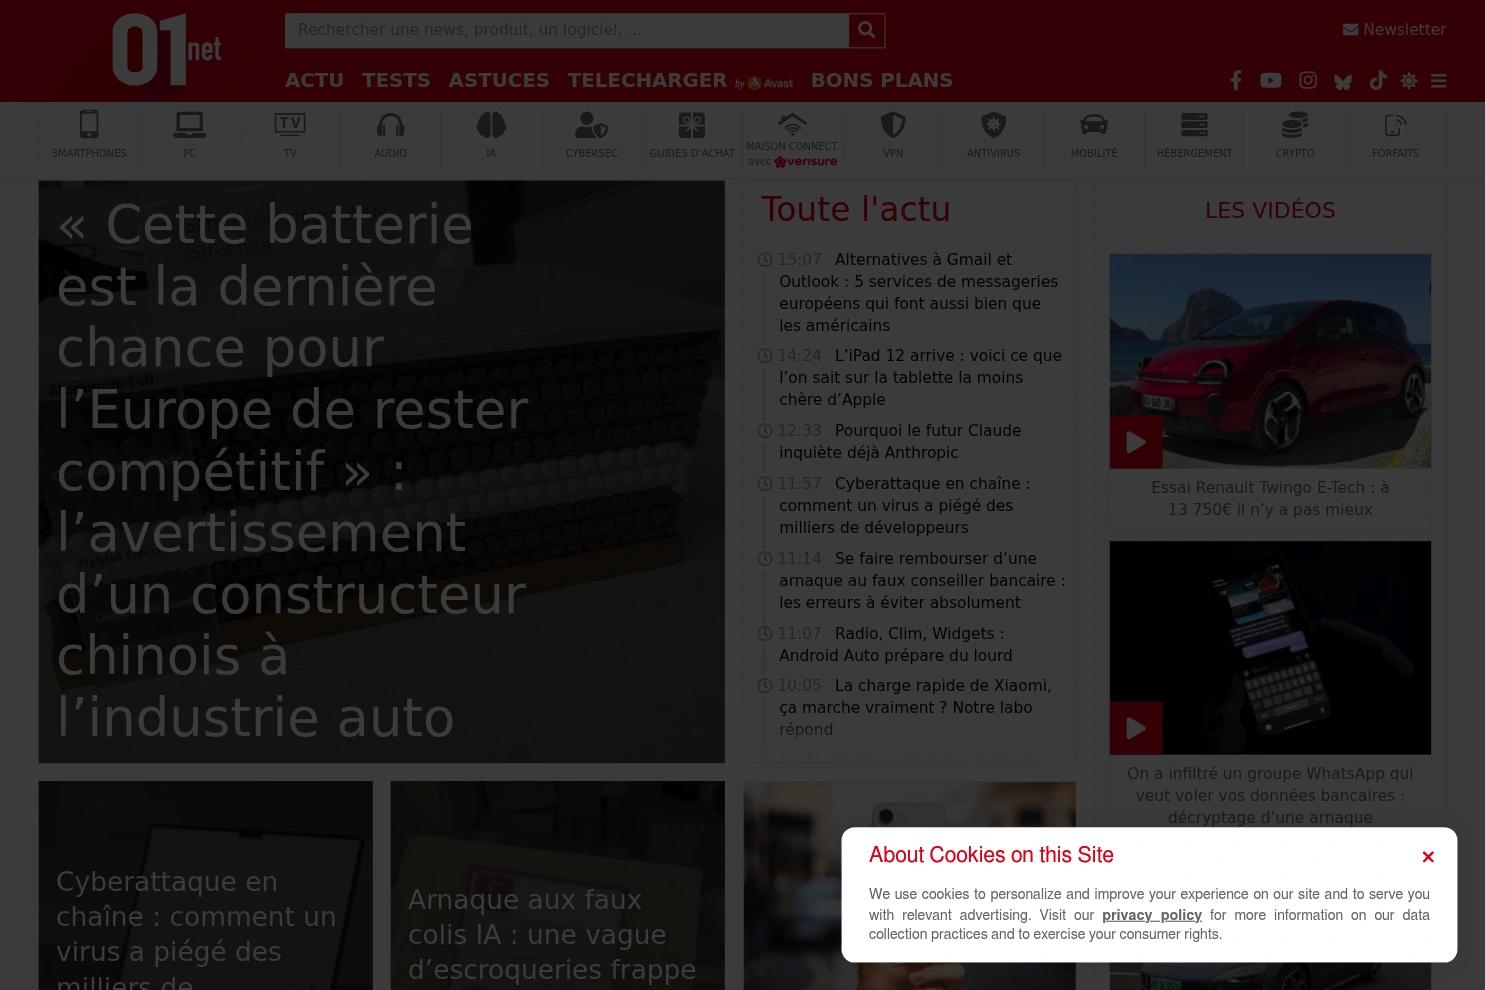Play the Renault Twingo E-Tech video
This screenshot has width=1485, height=990.
(1136, 442)
